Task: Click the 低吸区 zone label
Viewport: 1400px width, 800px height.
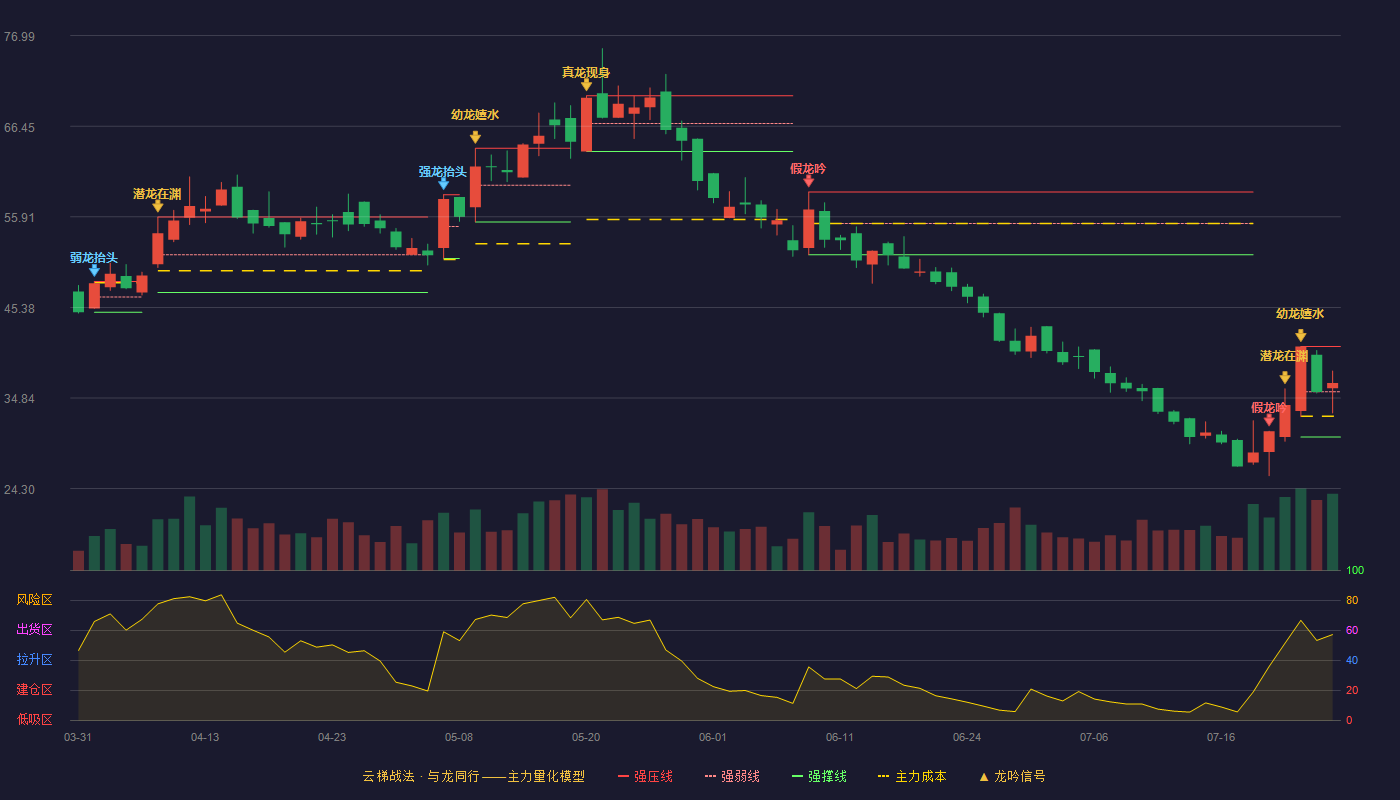Action: coord(34,719)
